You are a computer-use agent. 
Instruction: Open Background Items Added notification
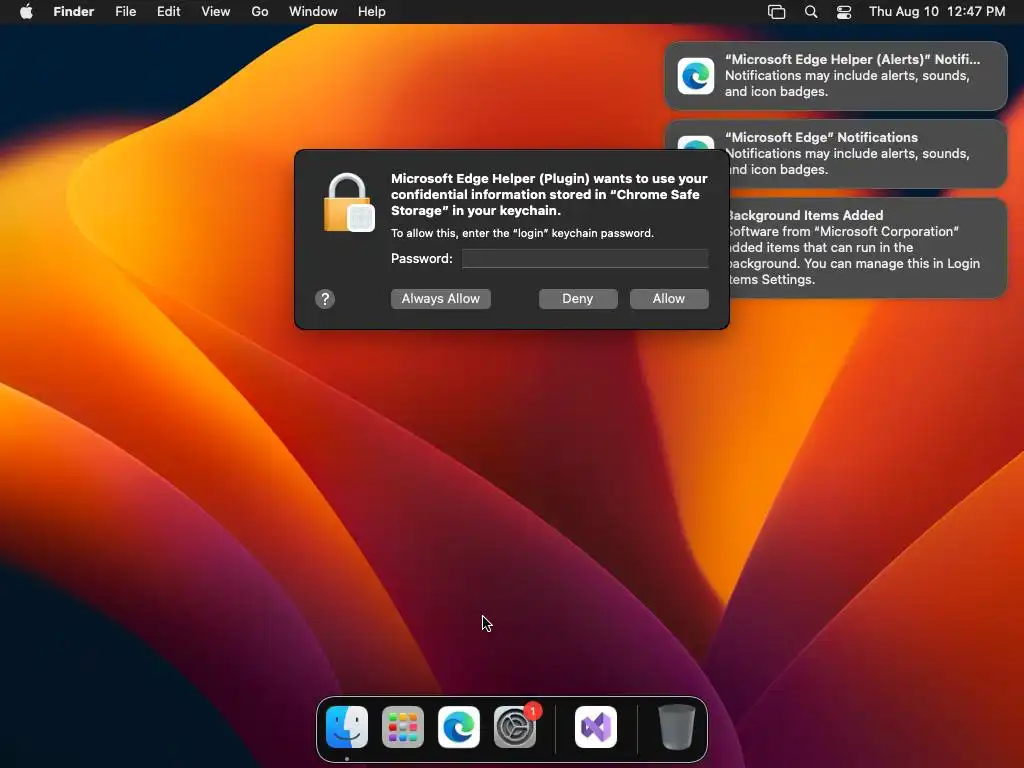pos(868,248)
